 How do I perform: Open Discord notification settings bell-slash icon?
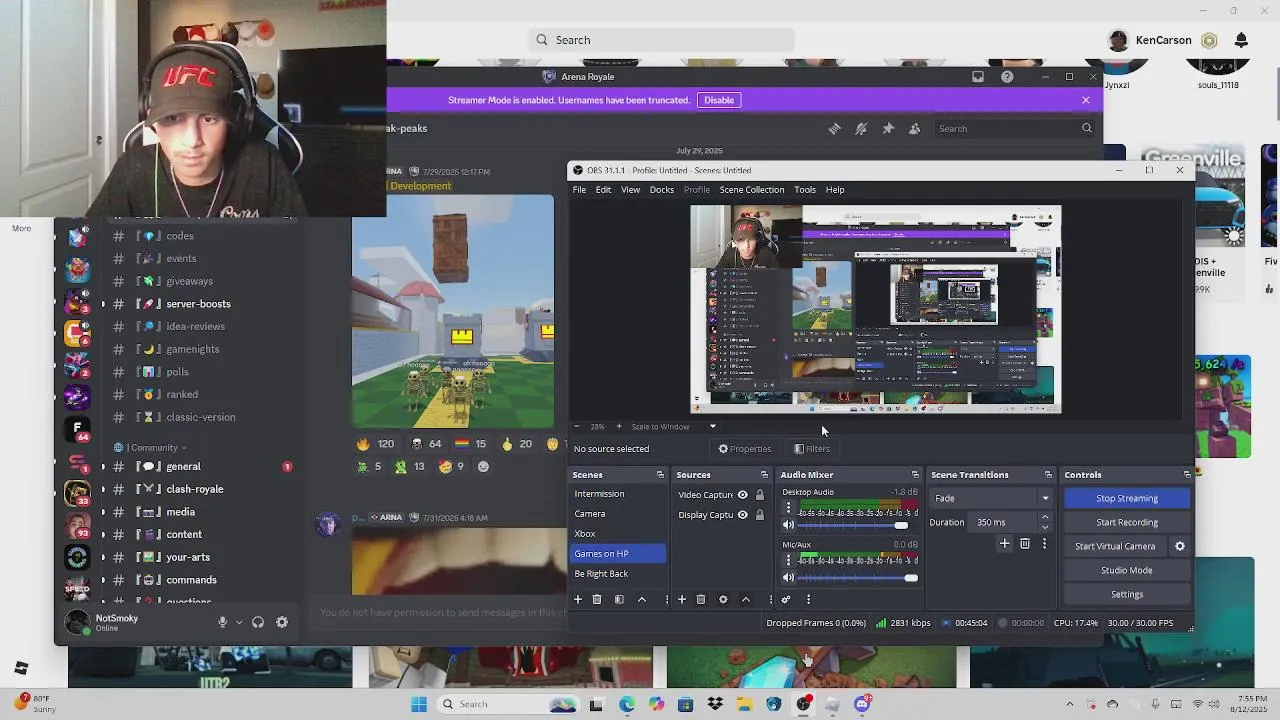861,128
